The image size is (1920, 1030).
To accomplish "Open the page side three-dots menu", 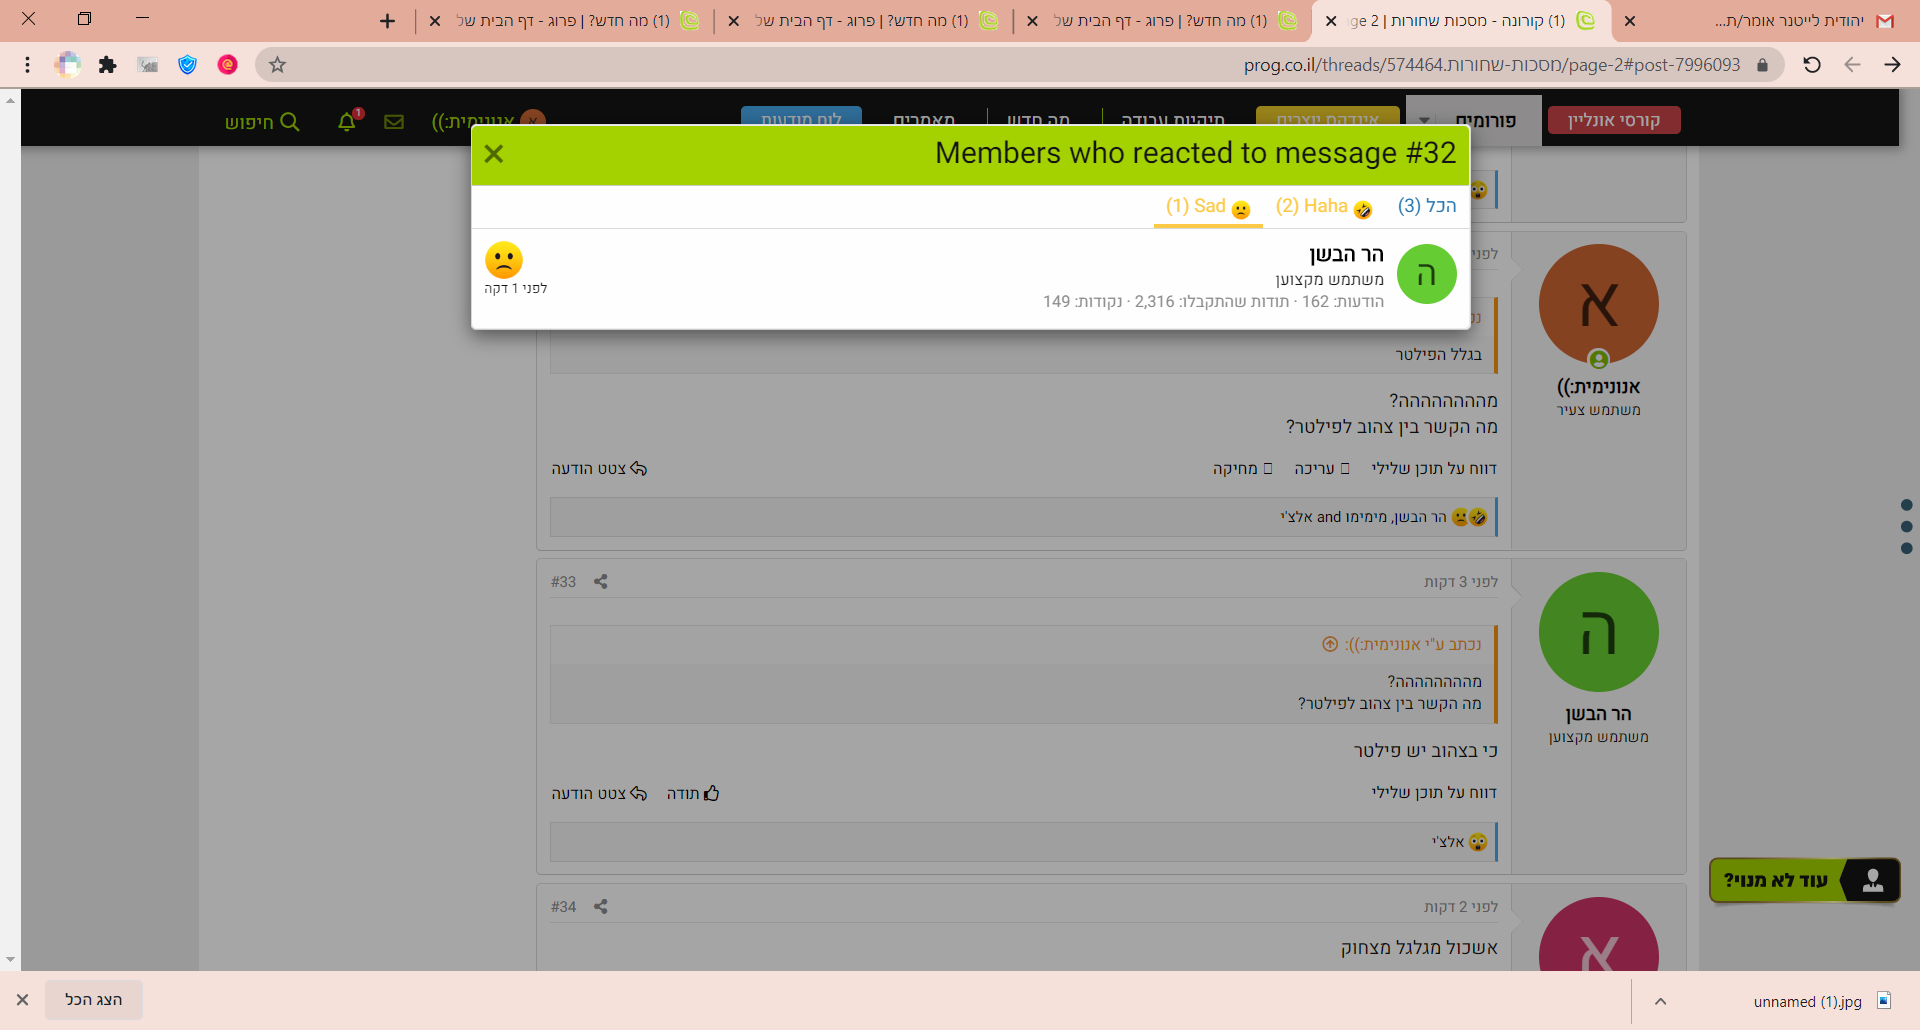I will coord(1906,527).
